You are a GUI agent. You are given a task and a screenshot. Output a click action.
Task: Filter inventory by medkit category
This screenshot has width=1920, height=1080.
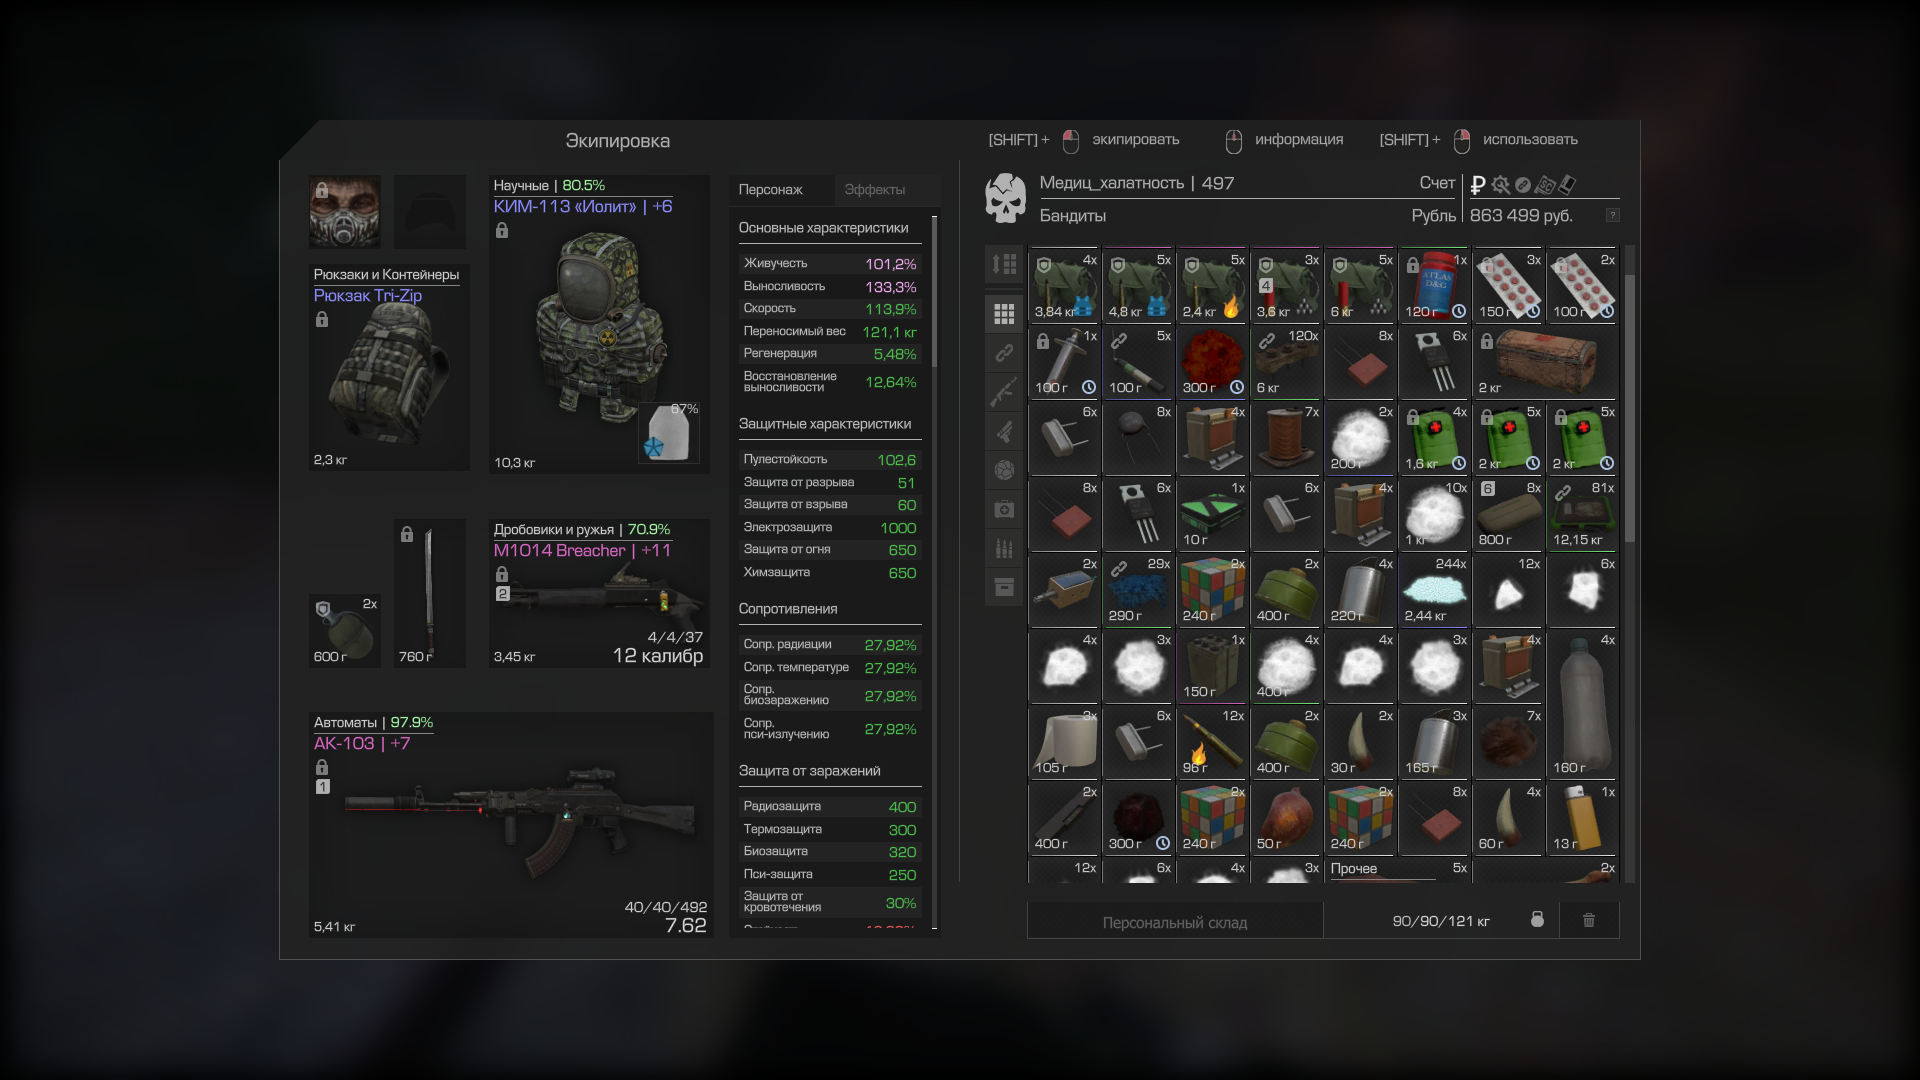[x=1004, y=509]
